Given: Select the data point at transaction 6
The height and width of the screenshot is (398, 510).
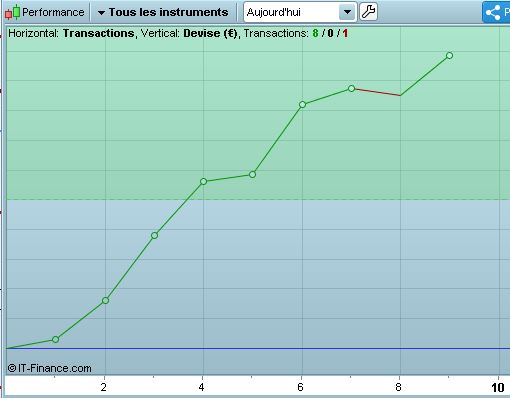Looking at the screenshot, I should pyautogui.click(x=302, y=105).
